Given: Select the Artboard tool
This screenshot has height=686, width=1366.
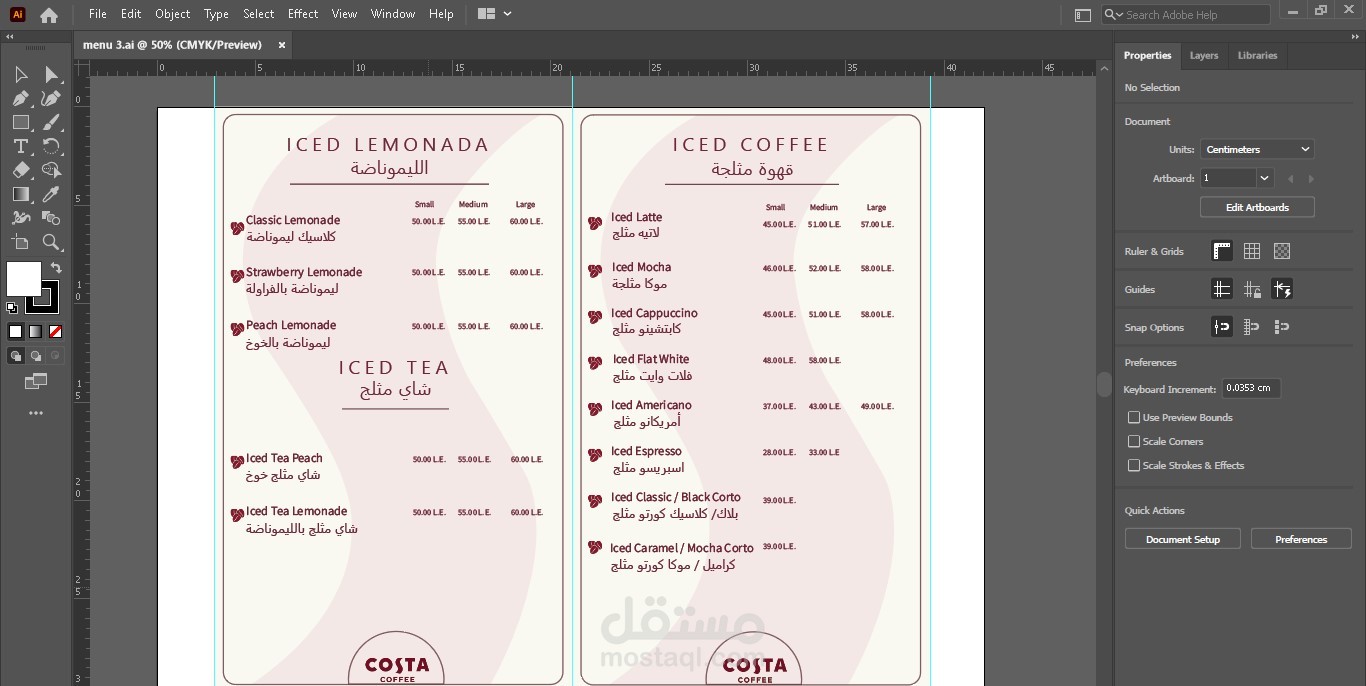Looking at the screenshot, I should [x=20, y=242].
